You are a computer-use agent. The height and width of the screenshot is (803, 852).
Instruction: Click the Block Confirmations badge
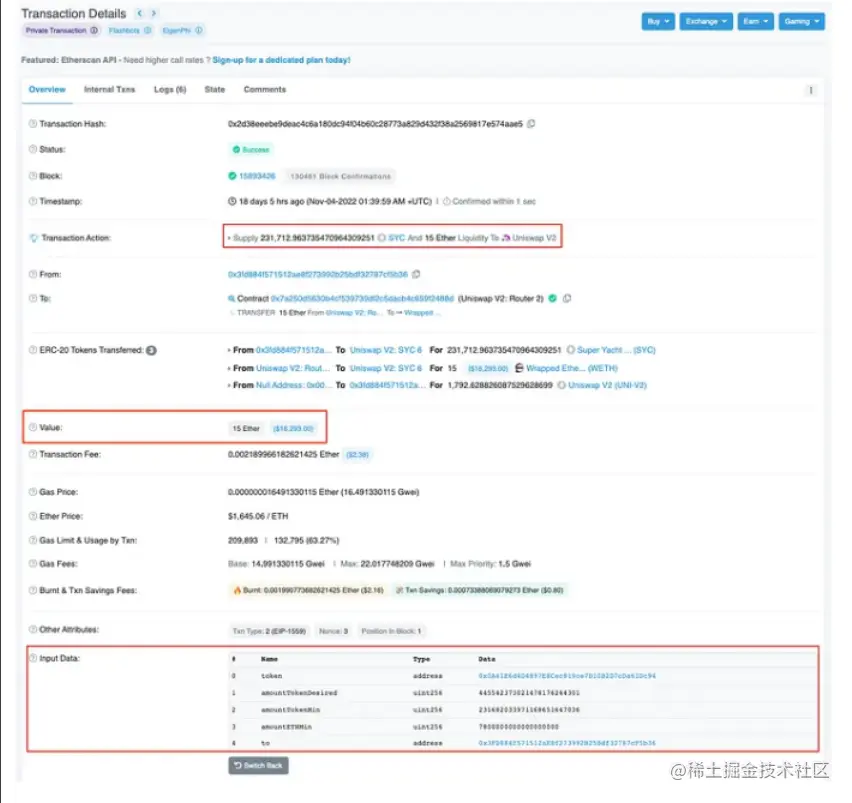pyautogui.click(x=340, y=177)
